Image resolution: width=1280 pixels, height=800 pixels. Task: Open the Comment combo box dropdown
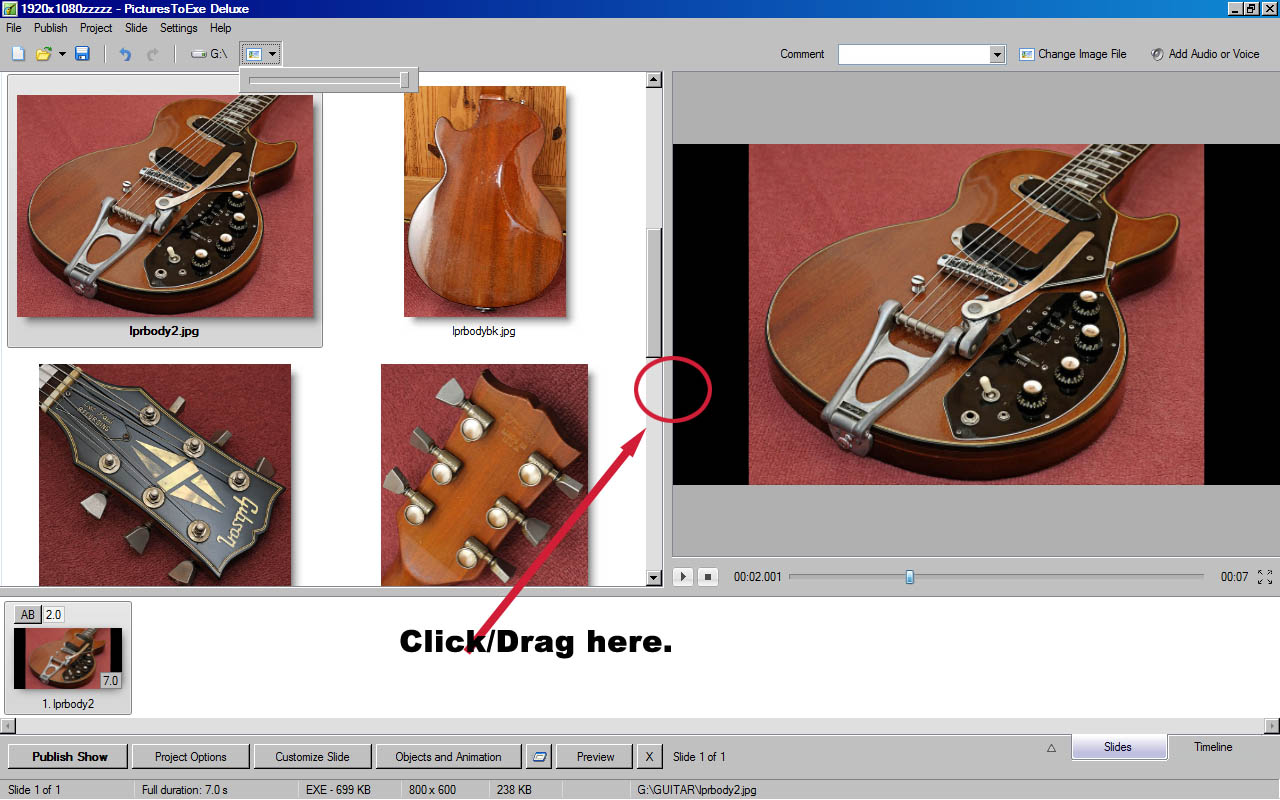[x=997, y=55]
